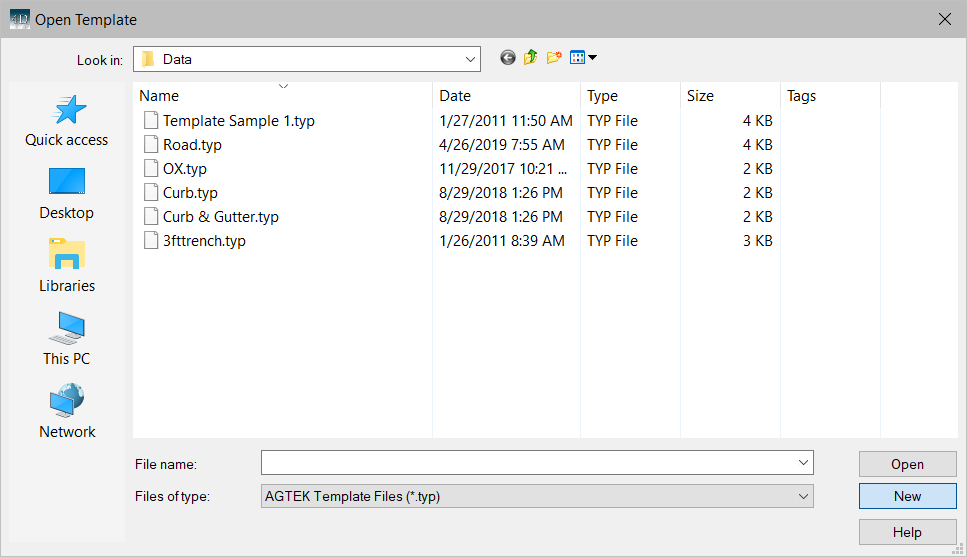Image resolution: width=967 pixels, height=557 pixels.
Task: Open Libraries location
Action: (67, 267)
